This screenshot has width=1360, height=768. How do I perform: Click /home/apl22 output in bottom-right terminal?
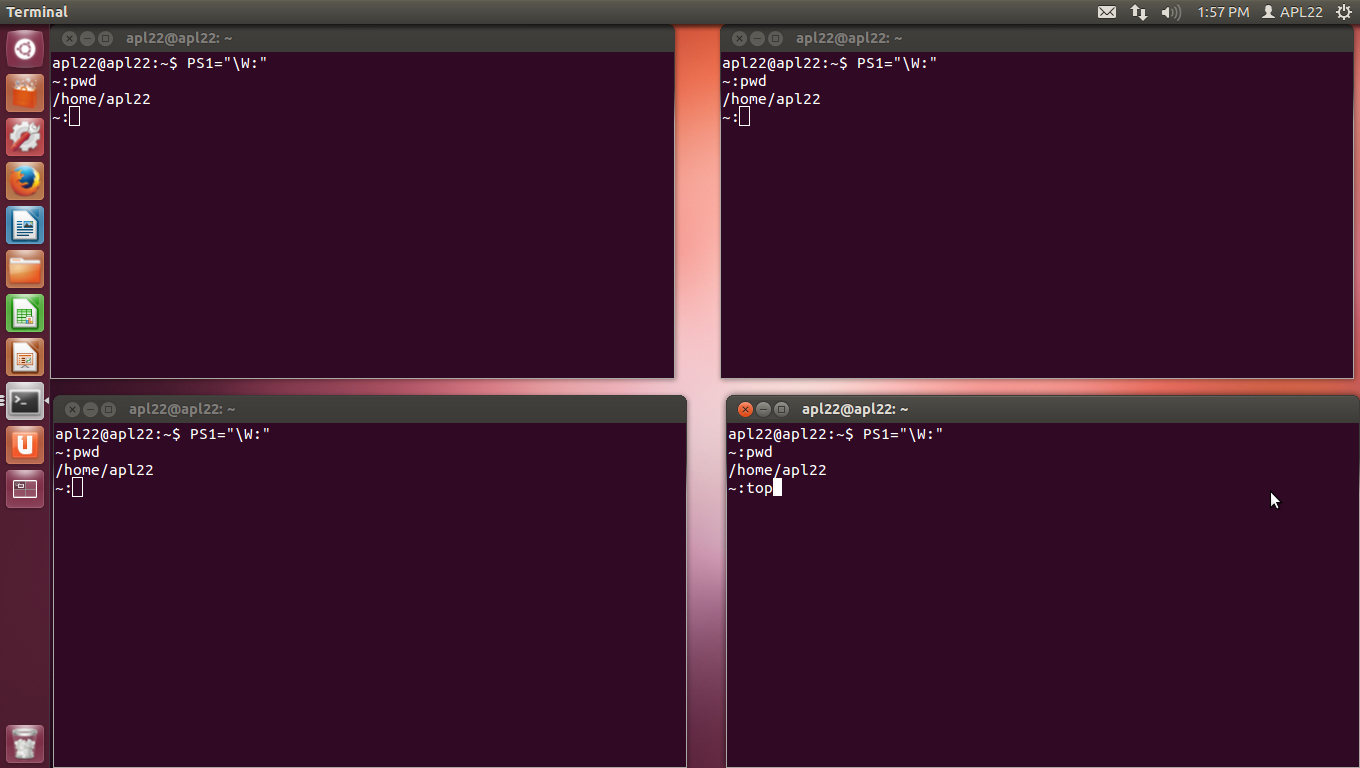tap(777, 470)
